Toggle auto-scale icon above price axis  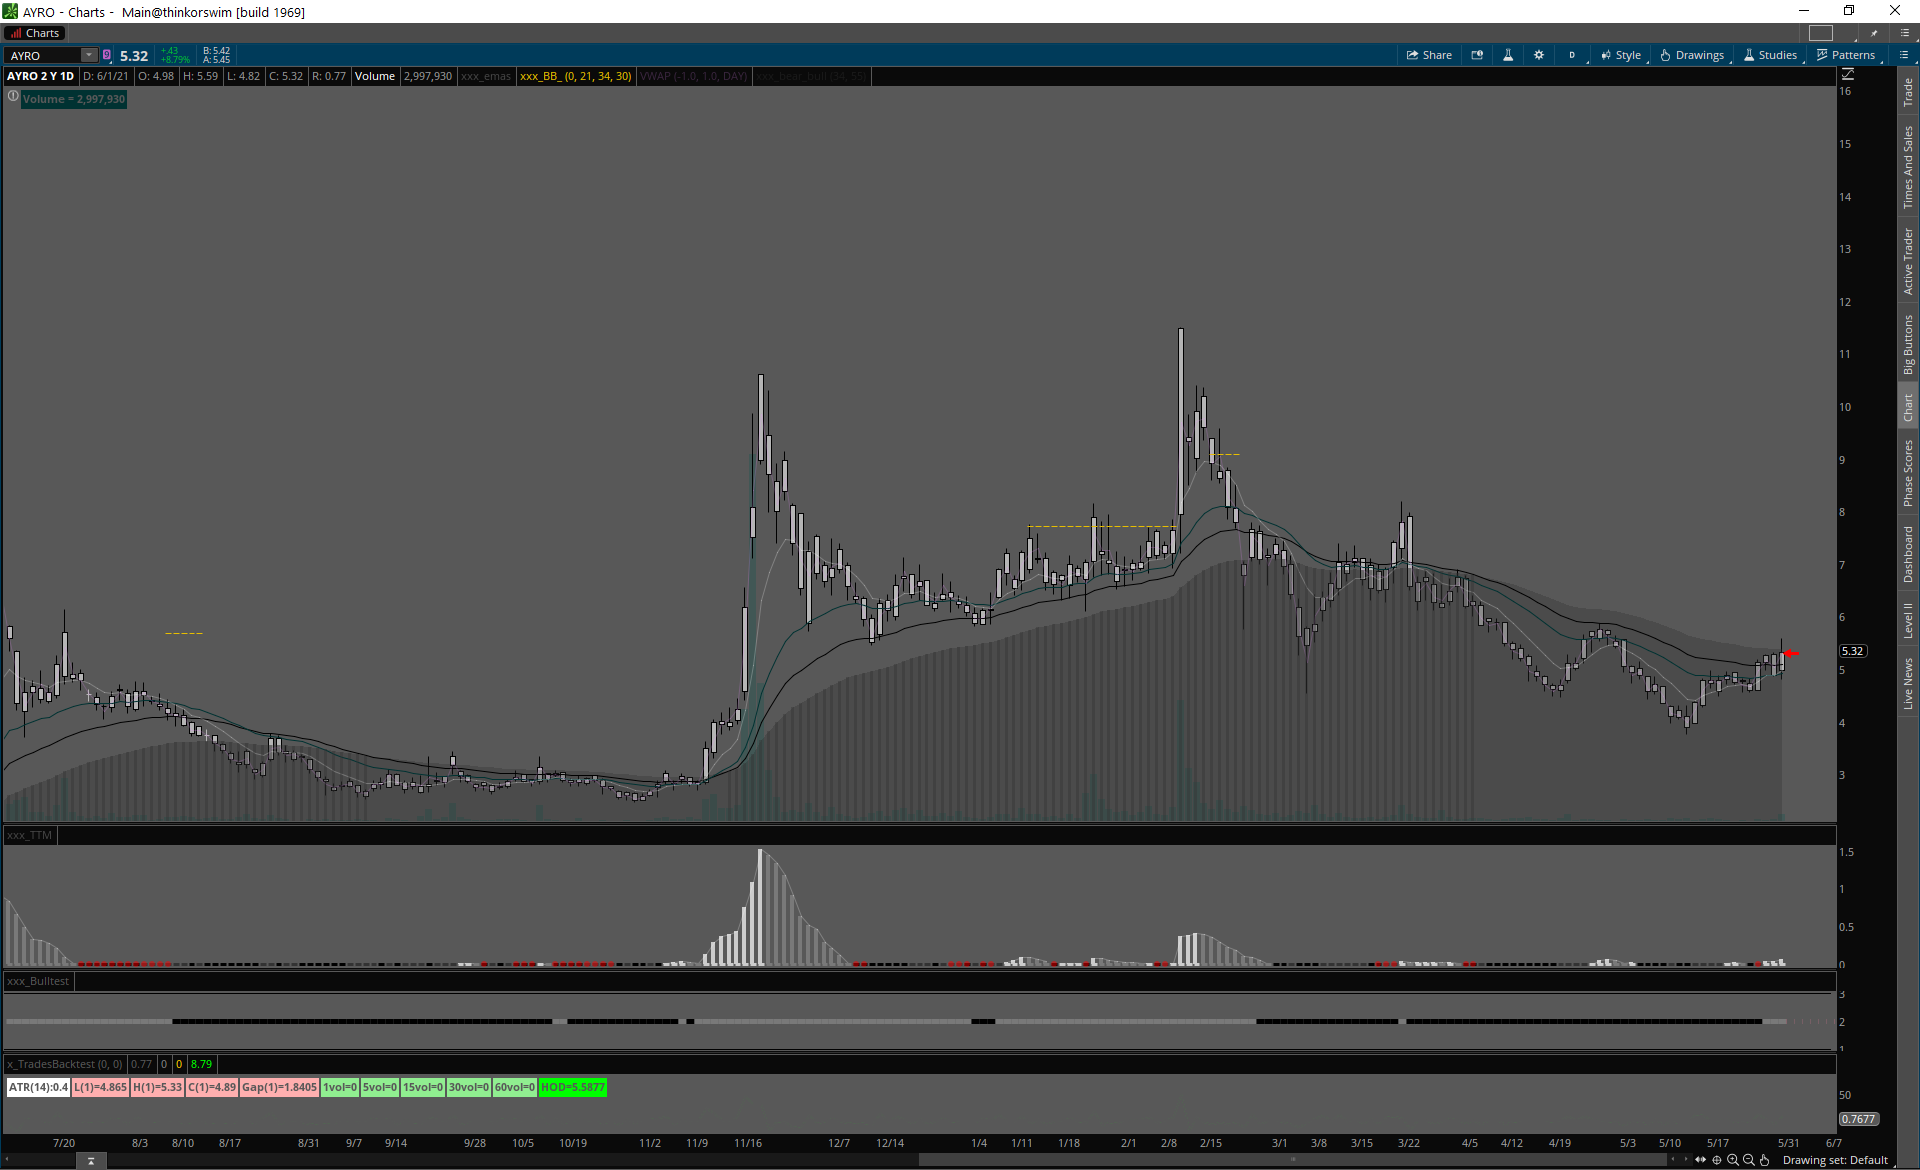(1848, 75)
